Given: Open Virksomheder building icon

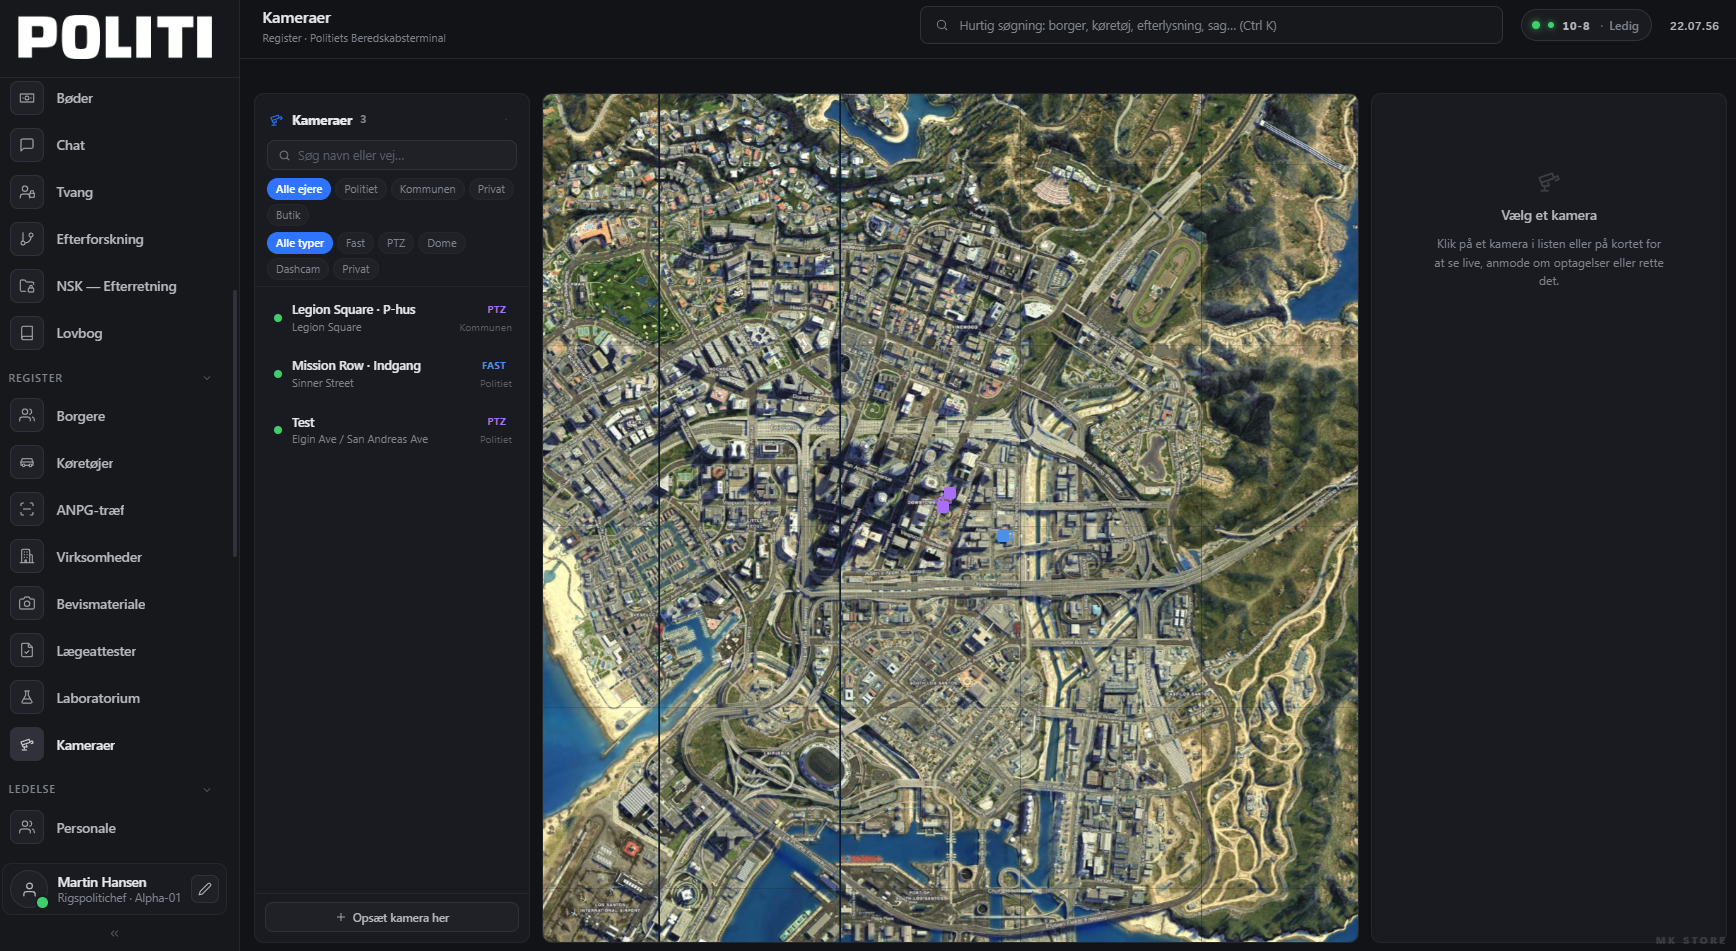Looking at the screenshot, I should 27,556.
